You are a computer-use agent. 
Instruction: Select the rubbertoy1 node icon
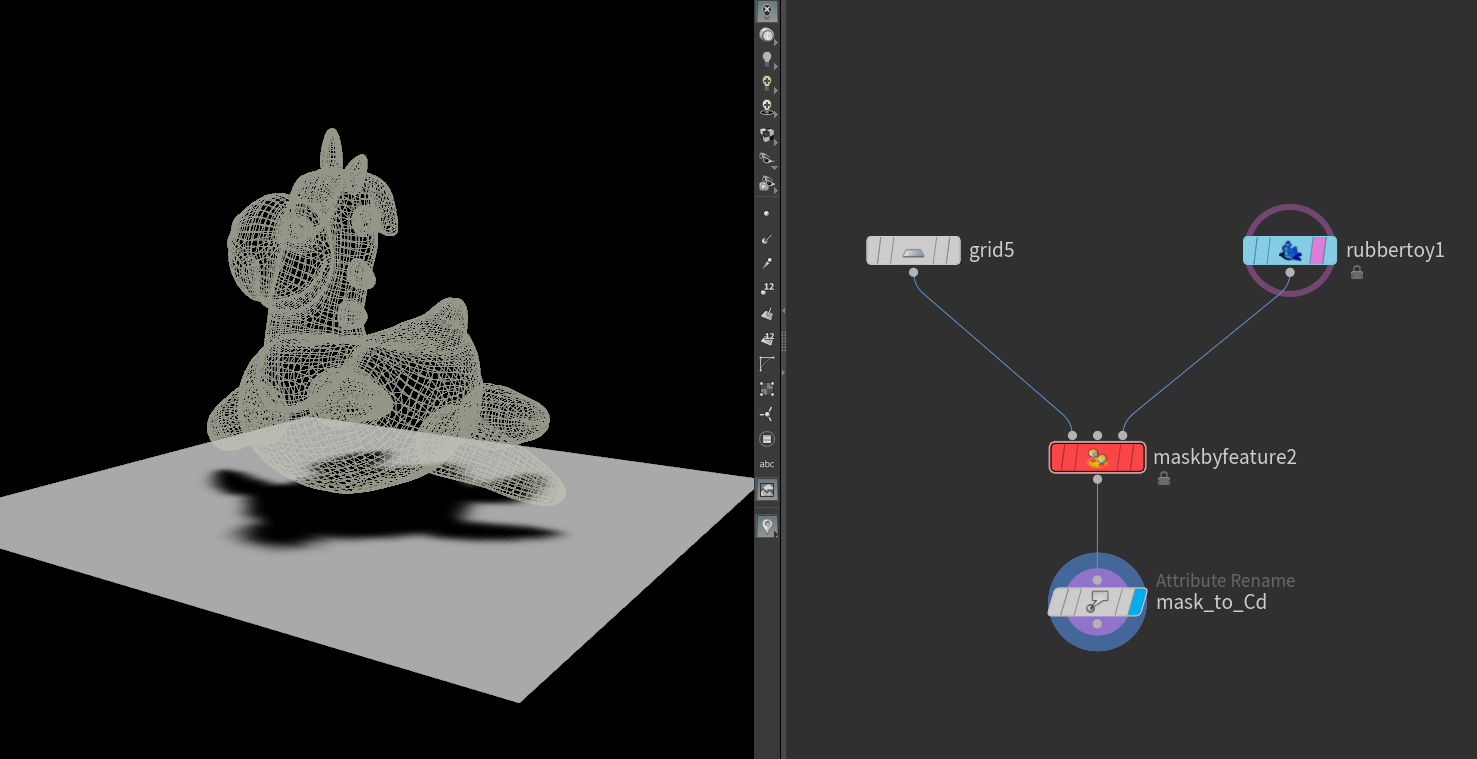(1289, 250)
